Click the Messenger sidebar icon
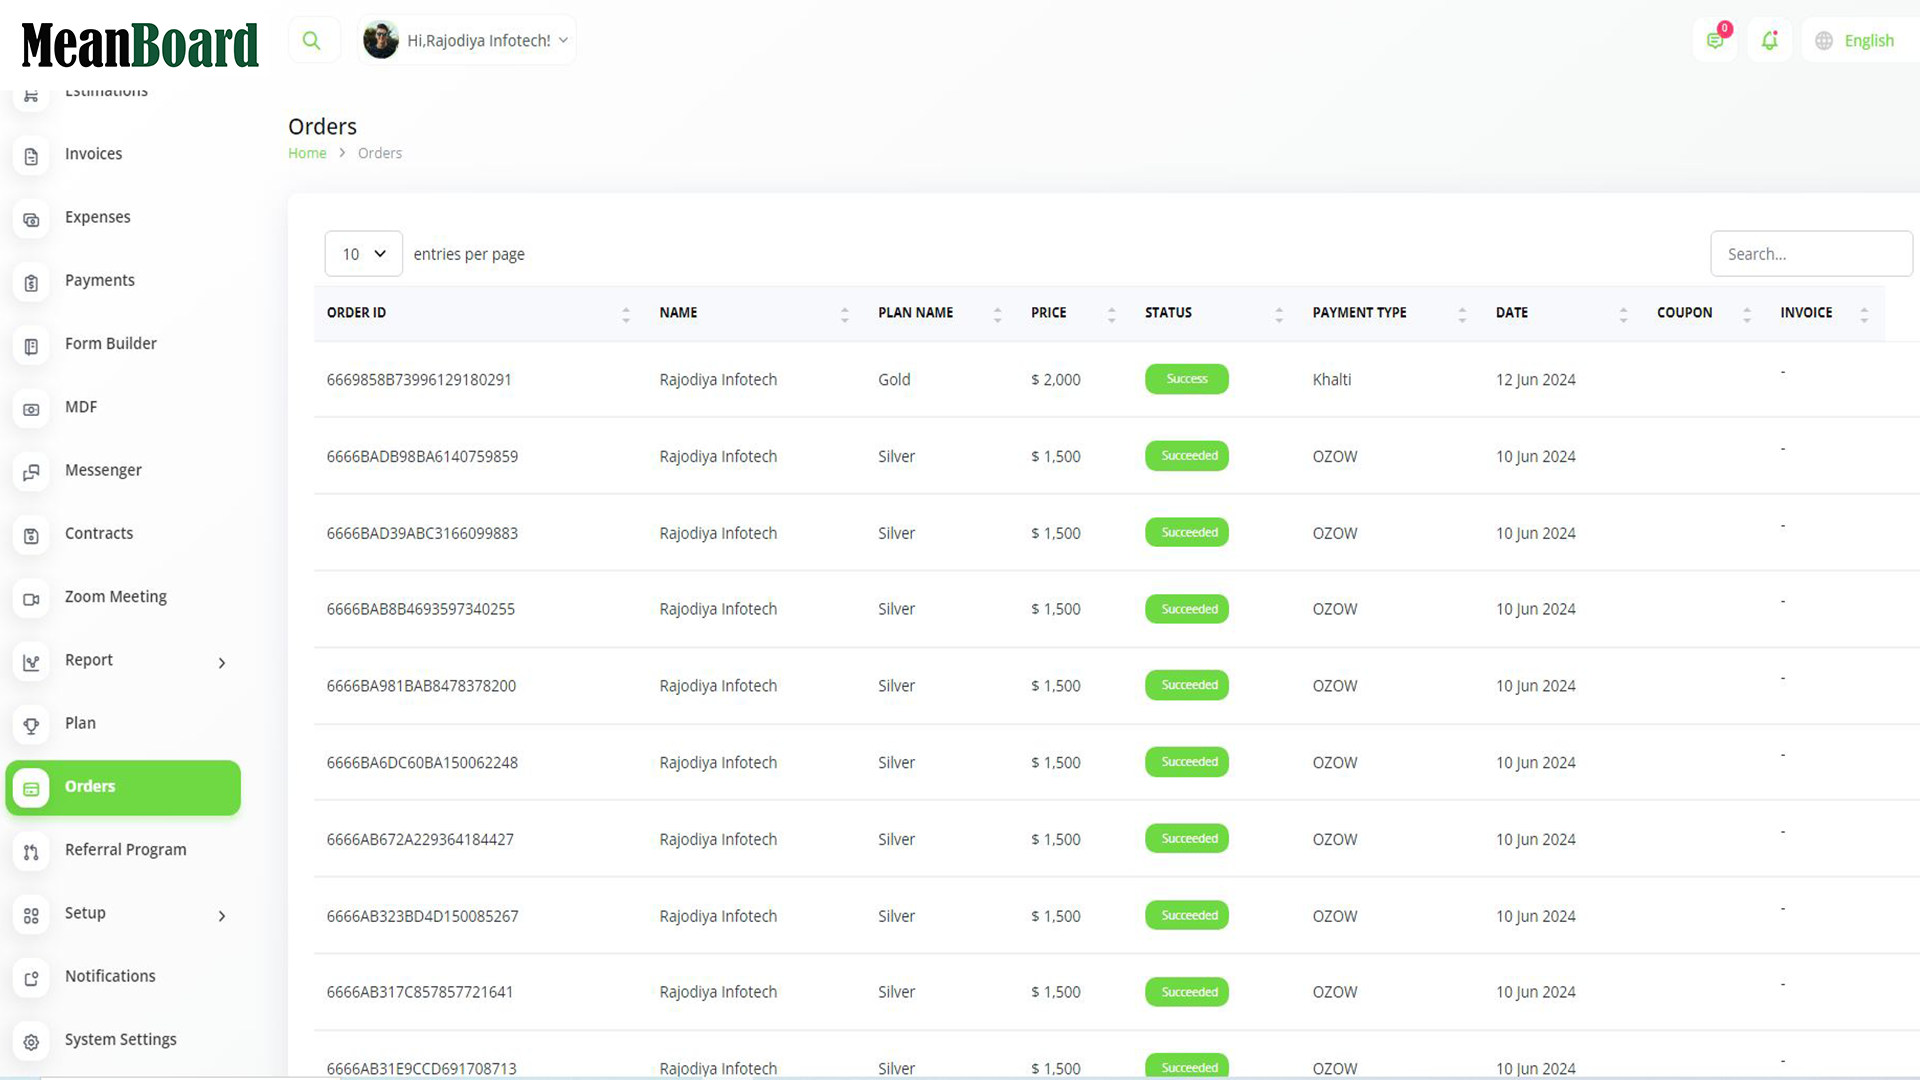The height and width of the screenshot is (1080, 1920). [31, 473]
